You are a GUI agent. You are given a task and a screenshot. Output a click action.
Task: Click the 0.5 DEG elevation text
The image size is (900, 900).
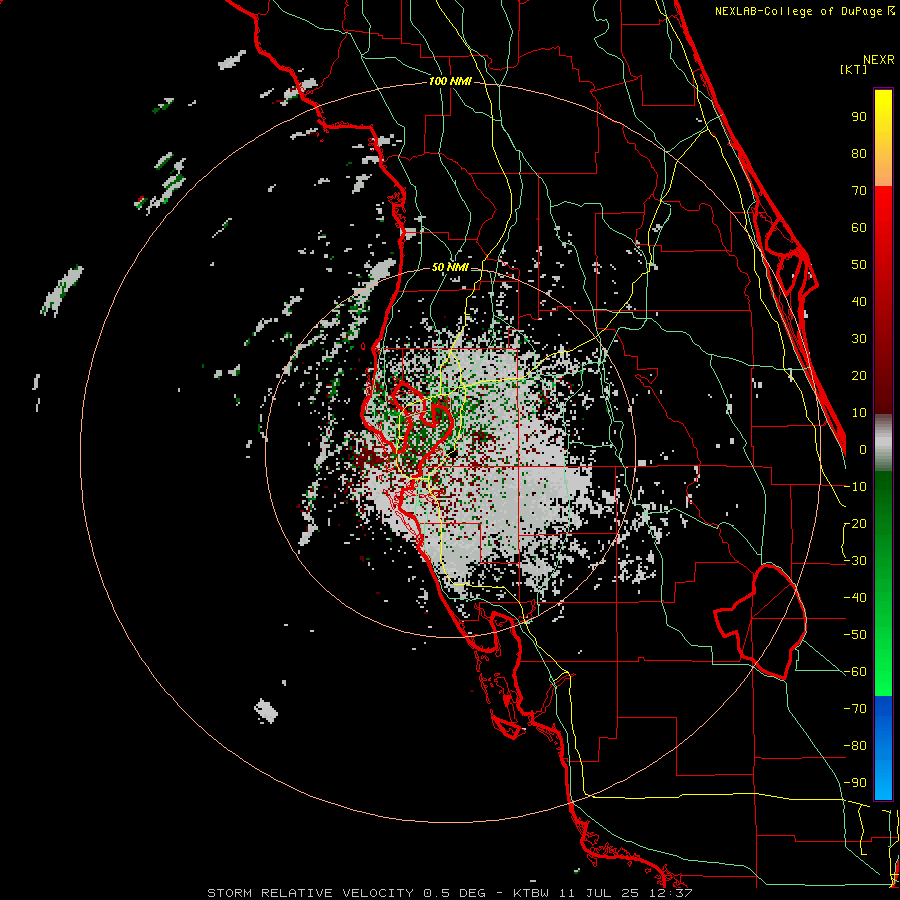tap(455, 893)
